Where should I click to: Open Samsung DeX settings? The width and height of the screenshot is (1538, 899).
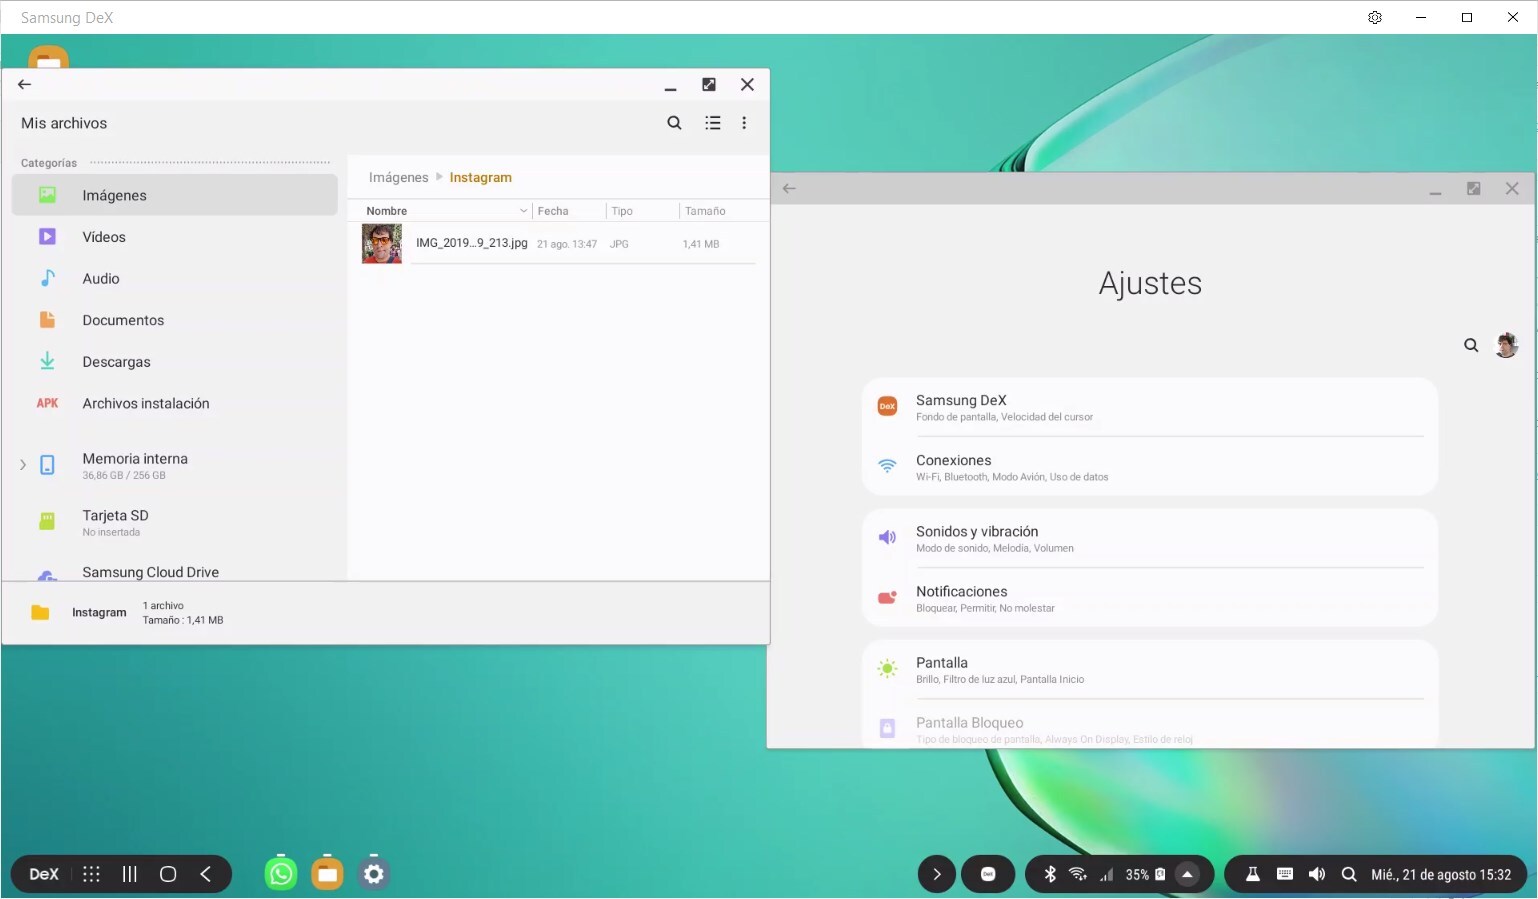point(1149,407)
